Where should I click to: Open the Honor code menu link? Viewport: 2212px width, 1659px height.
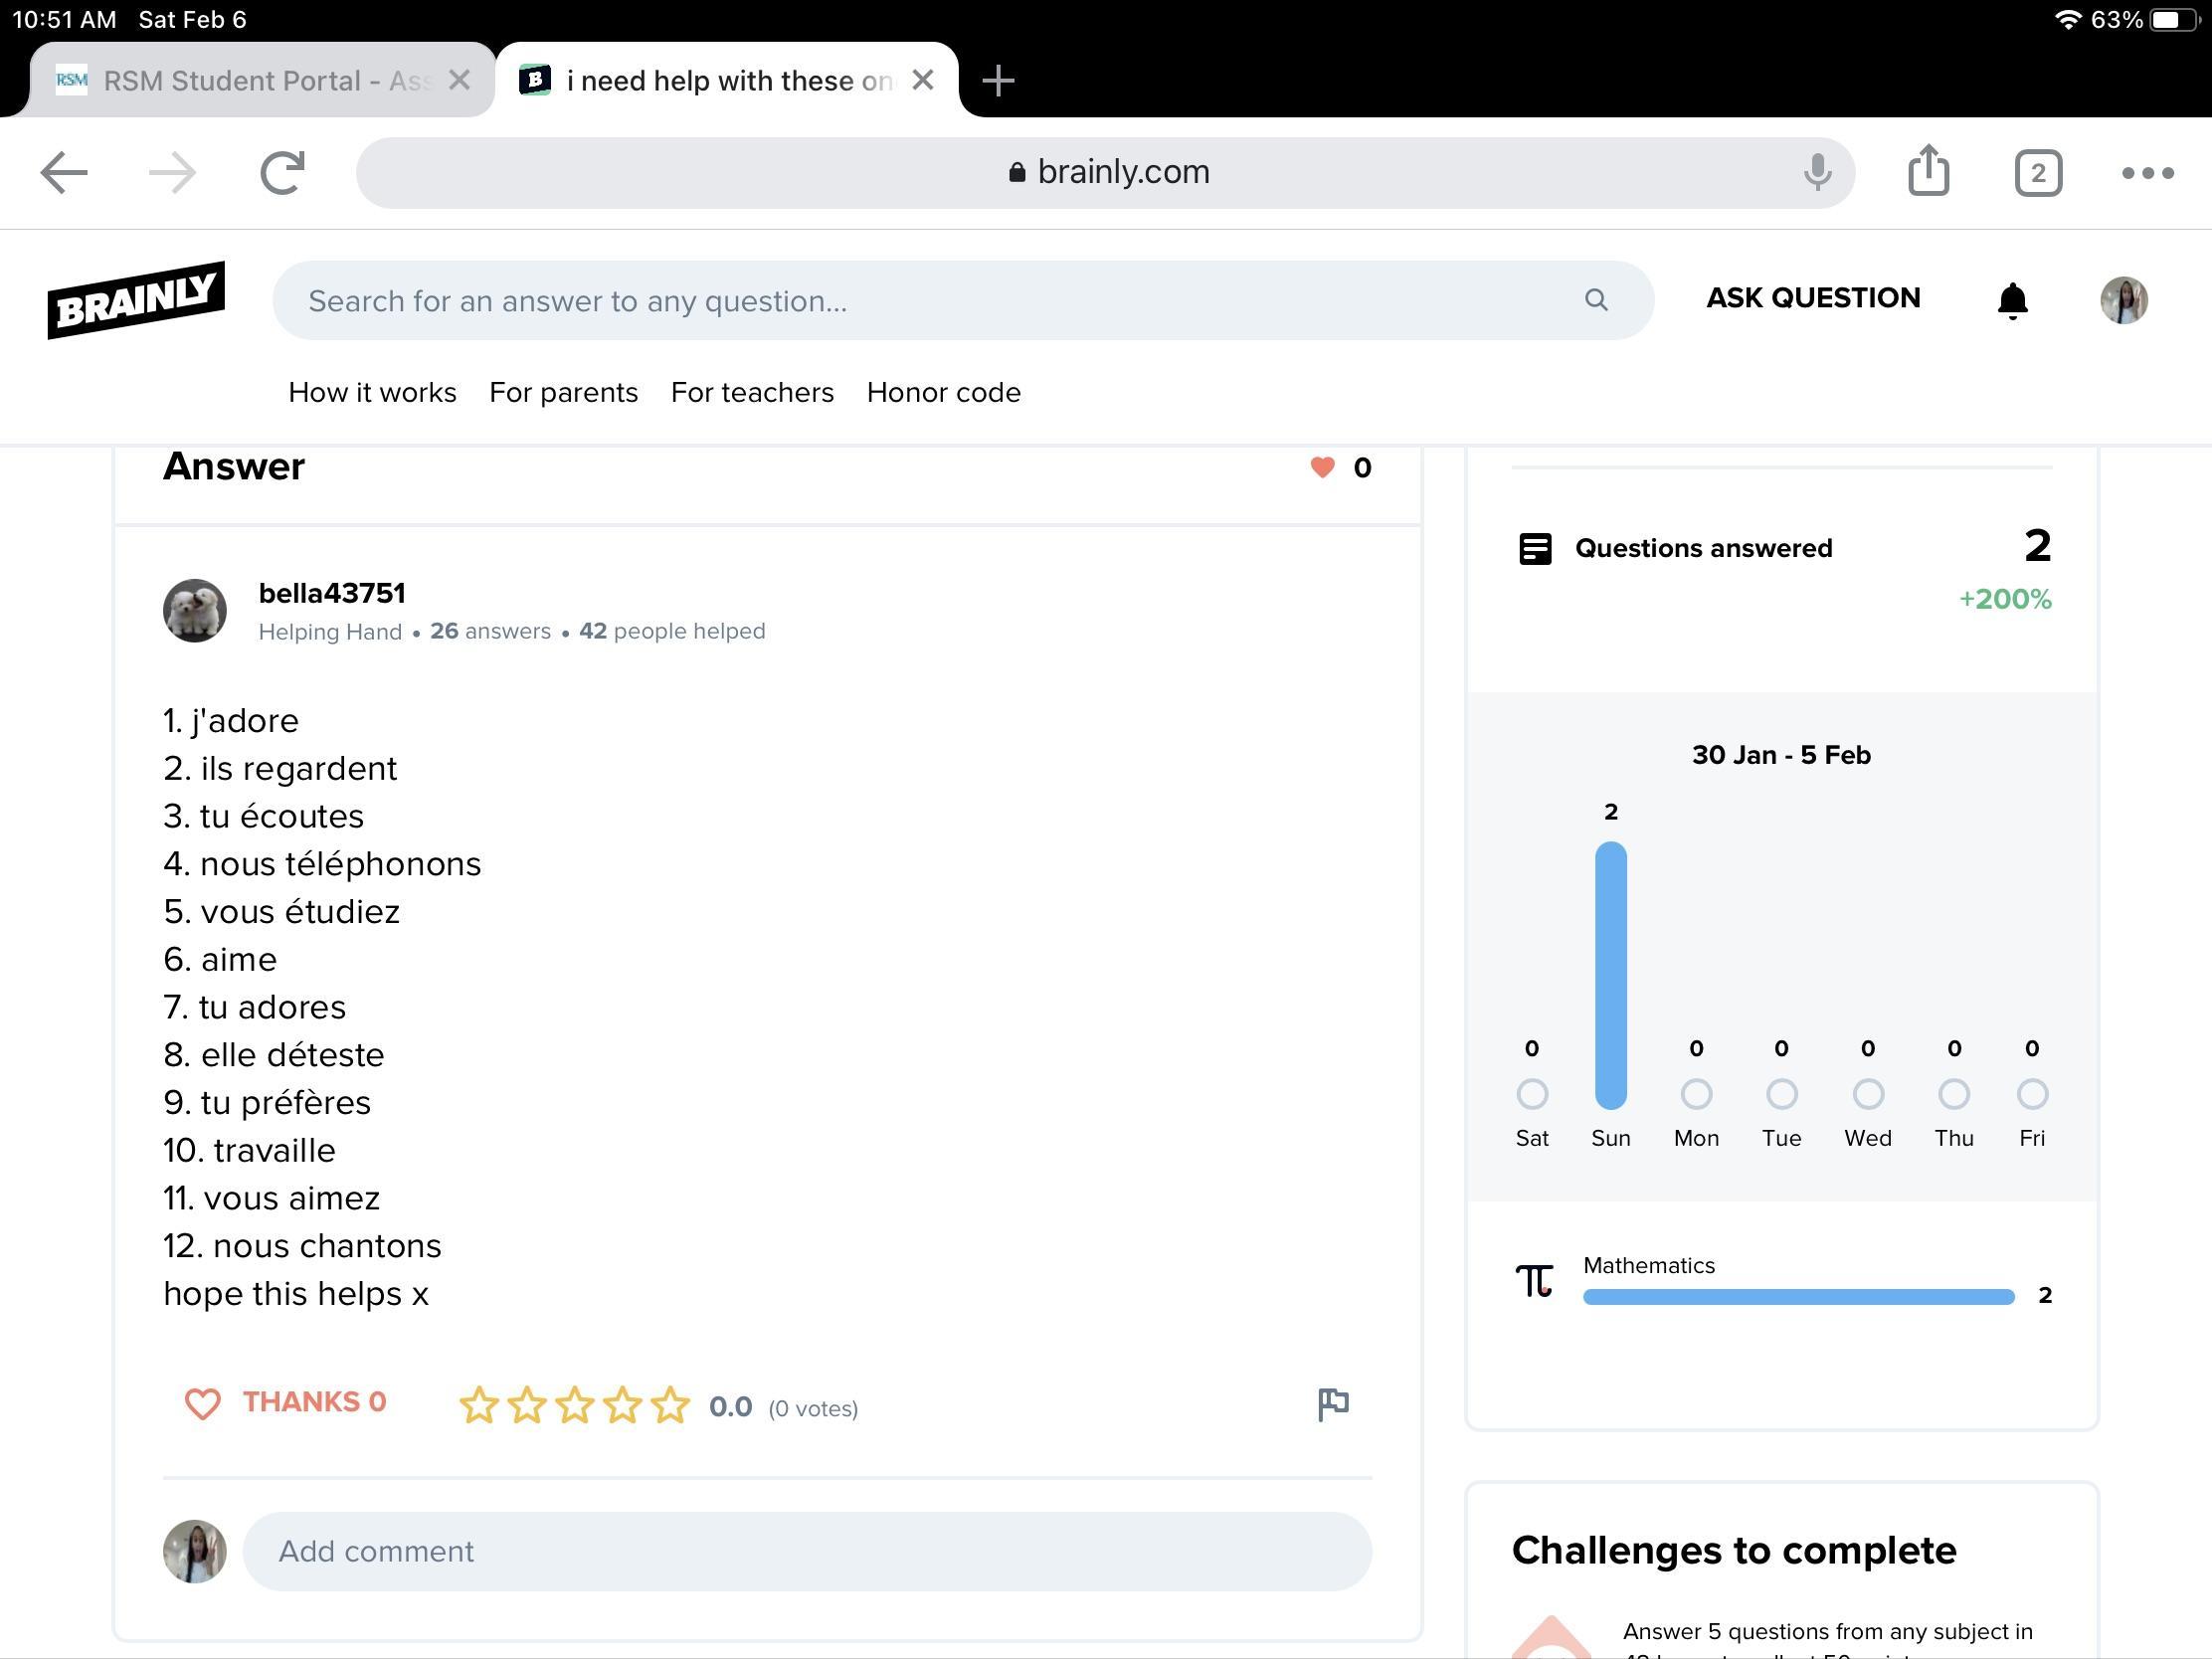(x=943, y=392)
